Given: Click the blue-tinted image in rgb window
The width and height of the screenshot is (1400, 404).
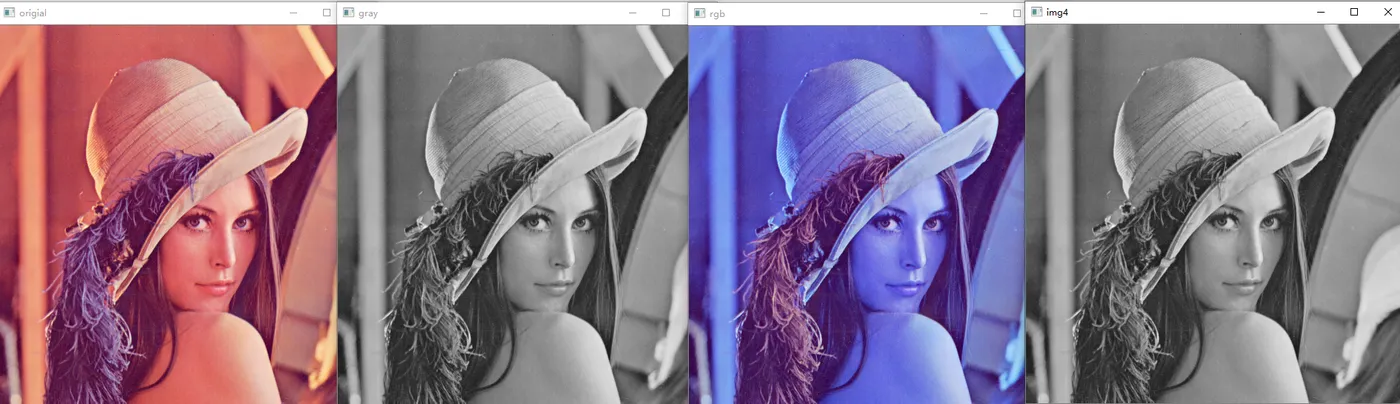Looking at the screenshot, I should pyautogui.click(x=857, y=214).
